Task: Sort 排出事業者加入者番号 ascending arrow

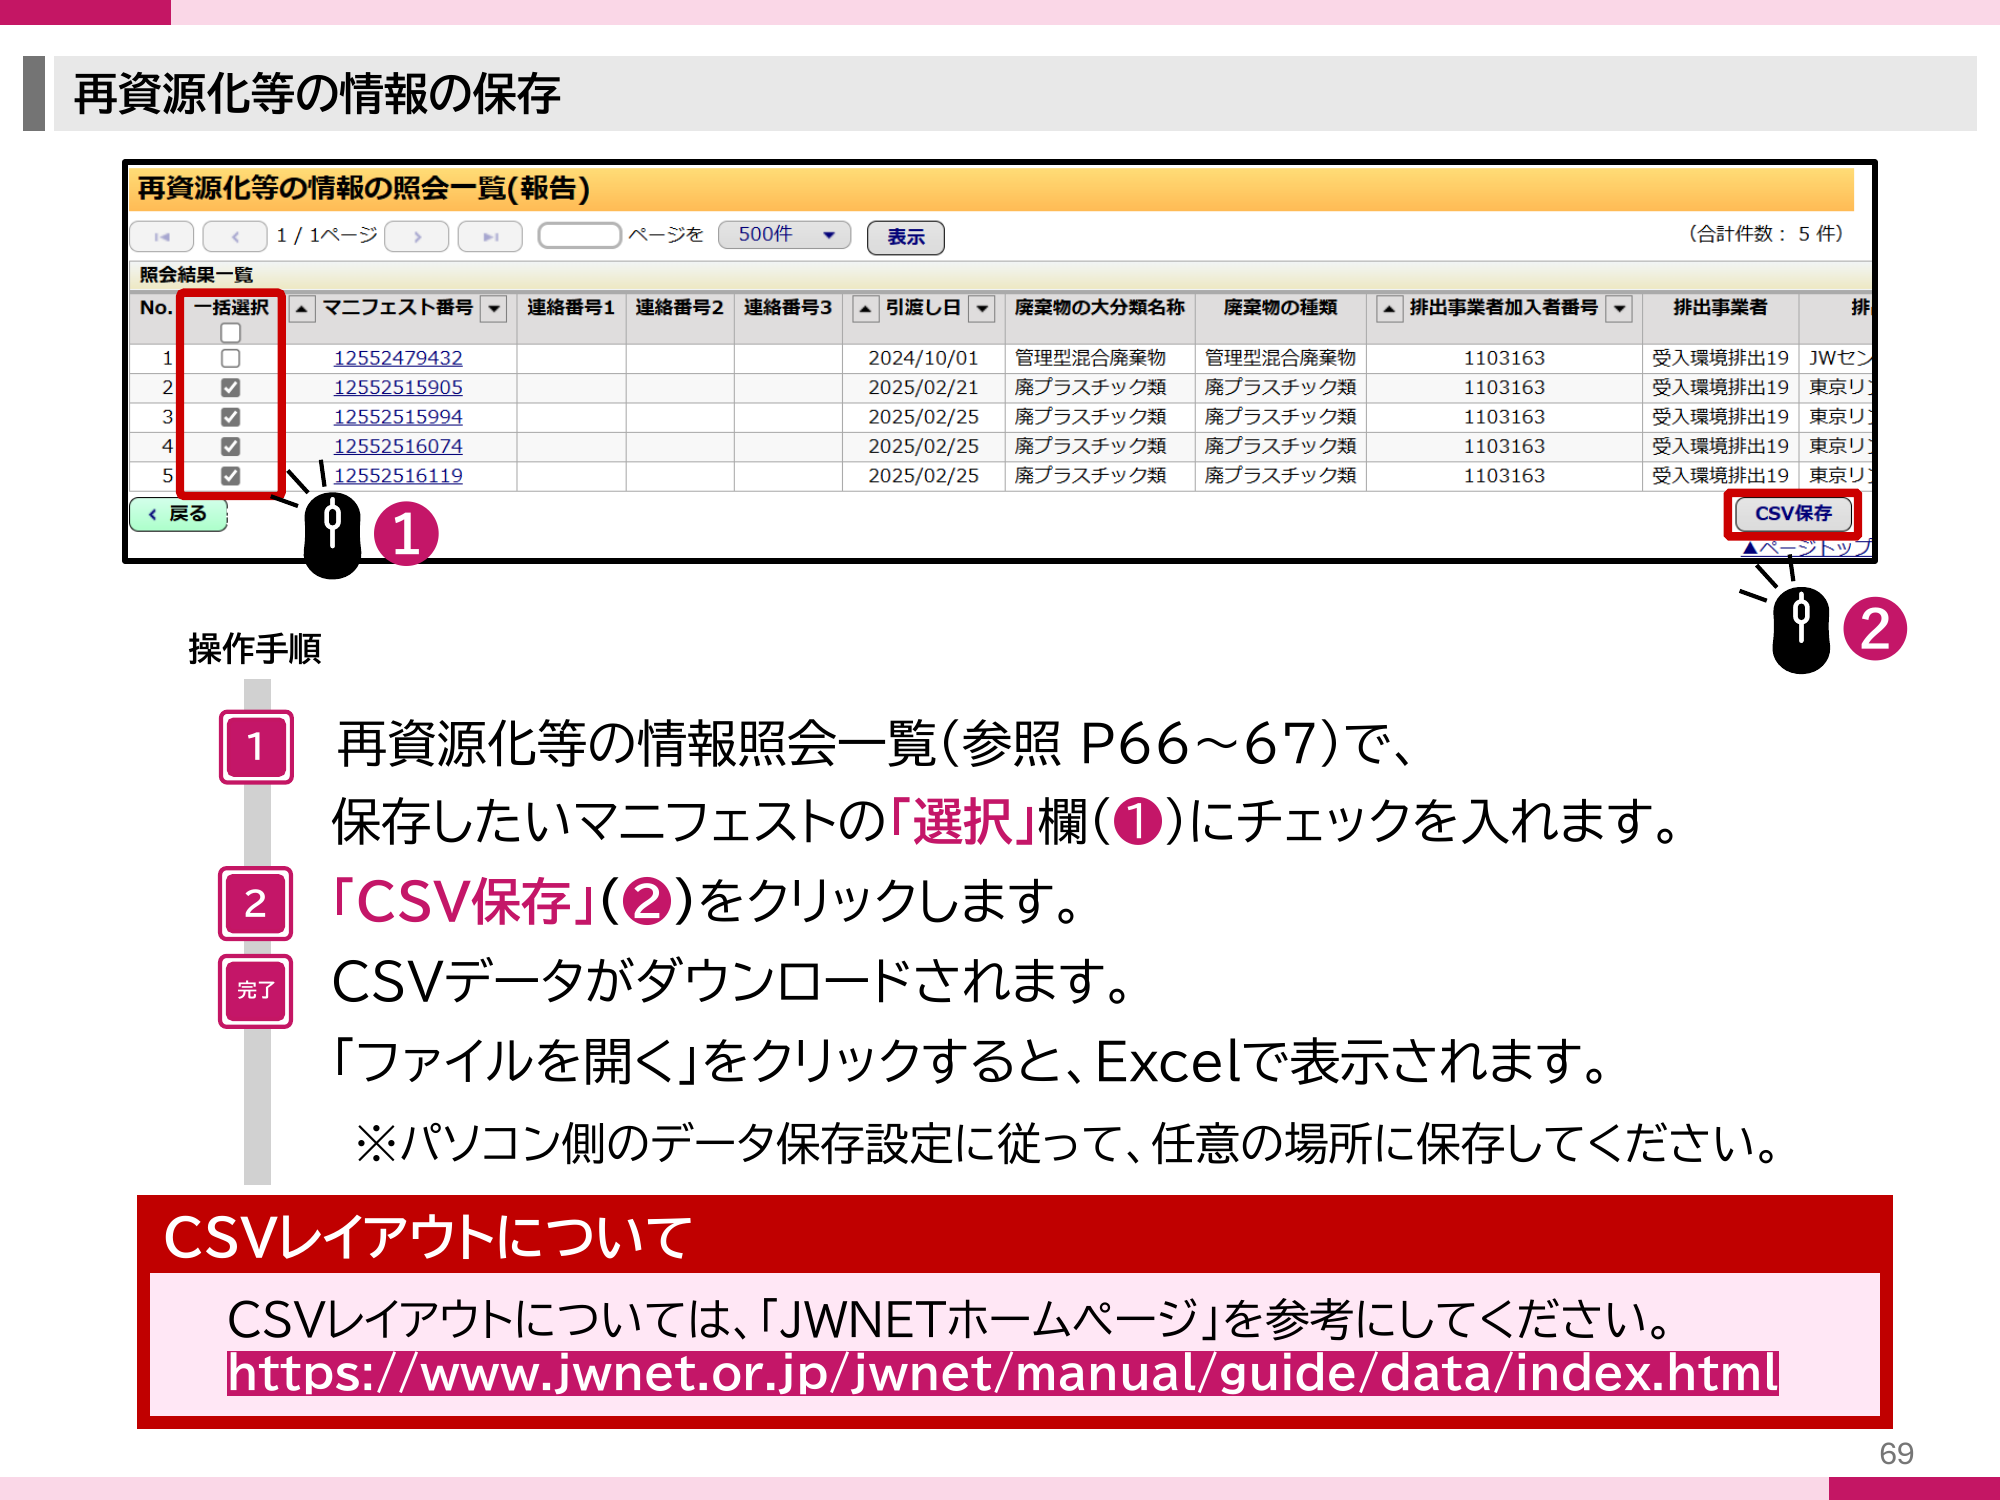Action: click(1388, 309)
